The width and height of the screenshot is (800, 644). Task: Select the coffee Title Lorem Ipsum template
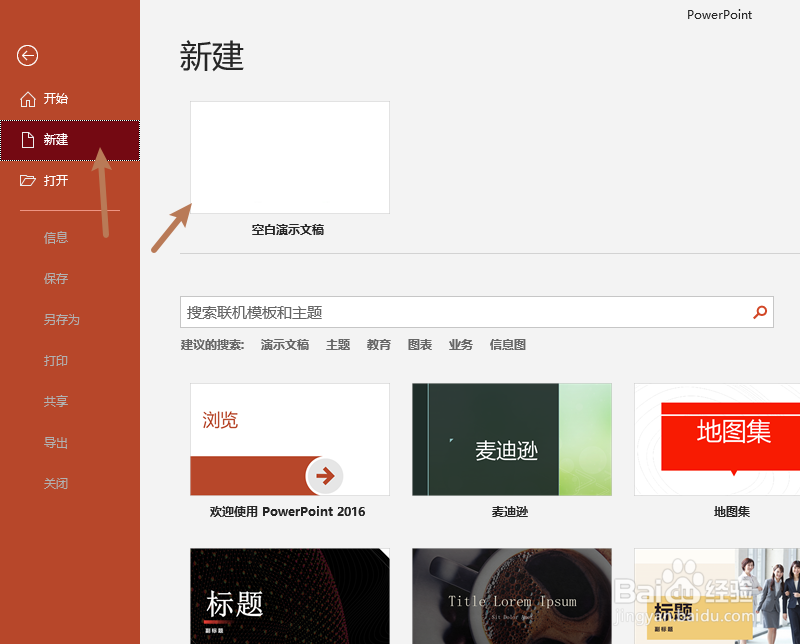click(x=512, y=596)
